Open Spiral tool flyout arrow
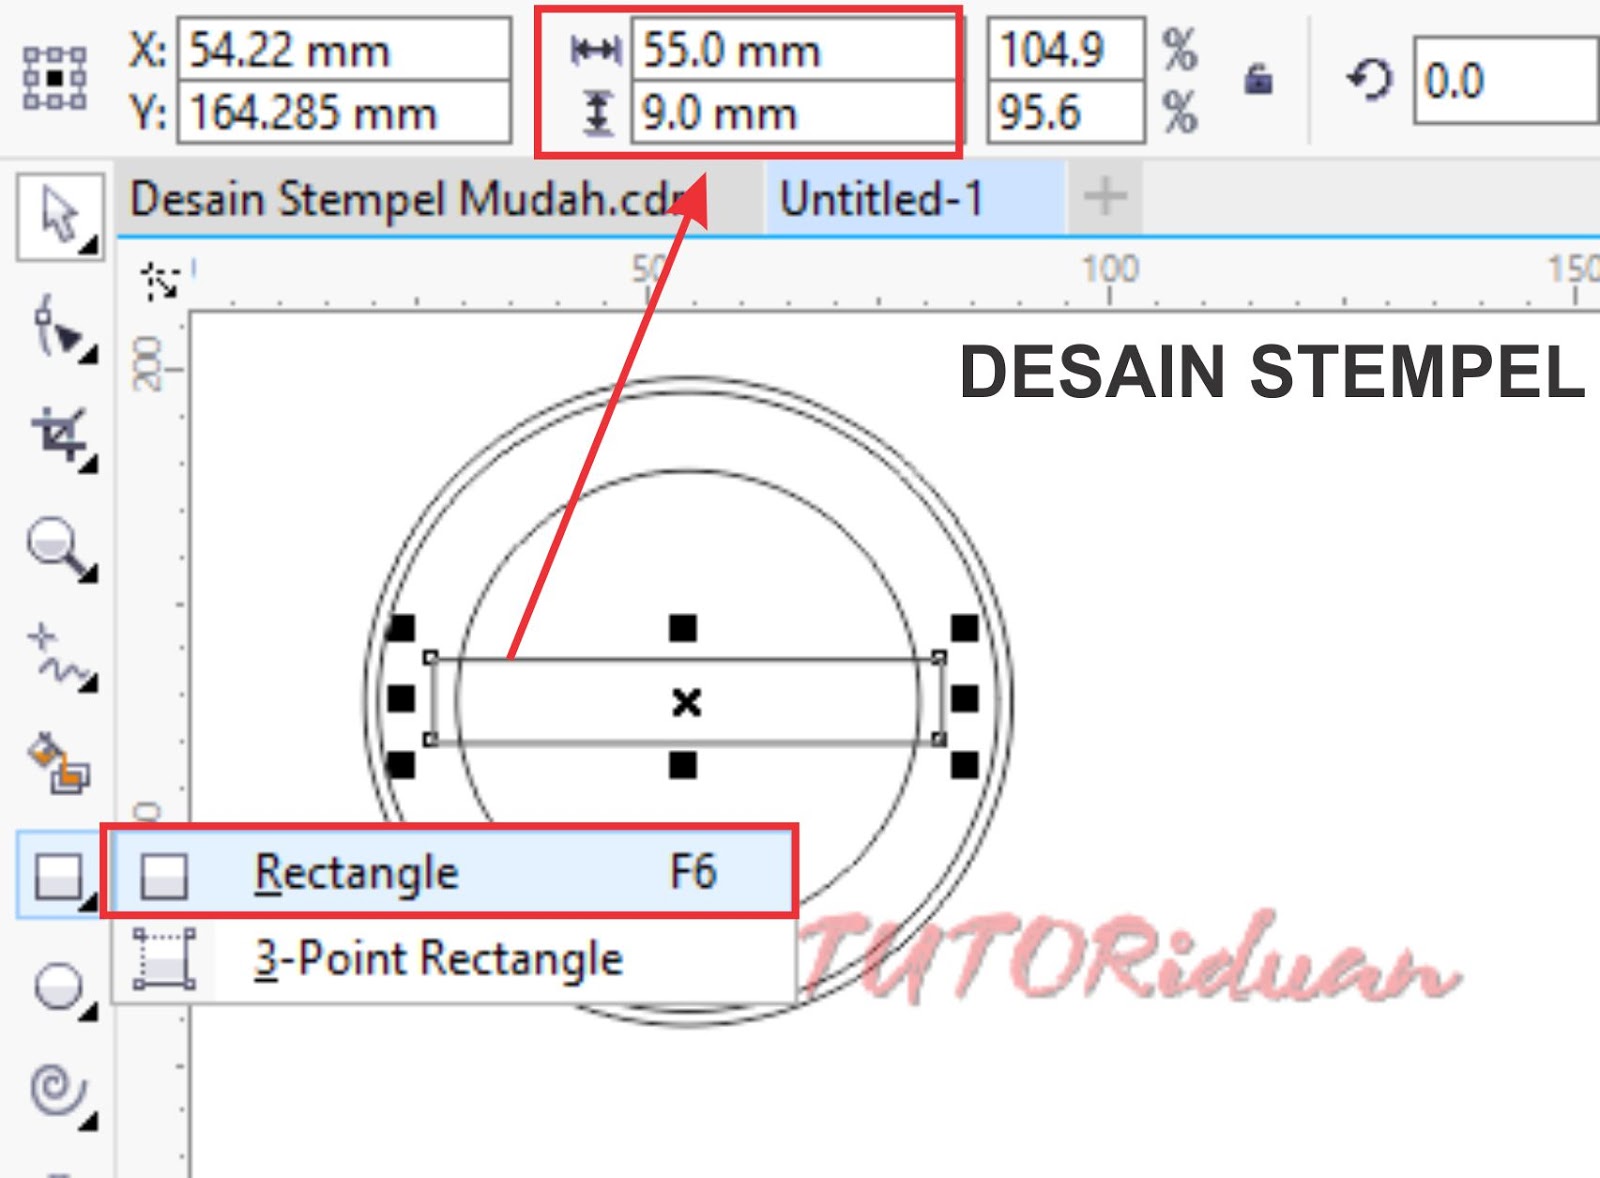 (x=90, y=1121)
